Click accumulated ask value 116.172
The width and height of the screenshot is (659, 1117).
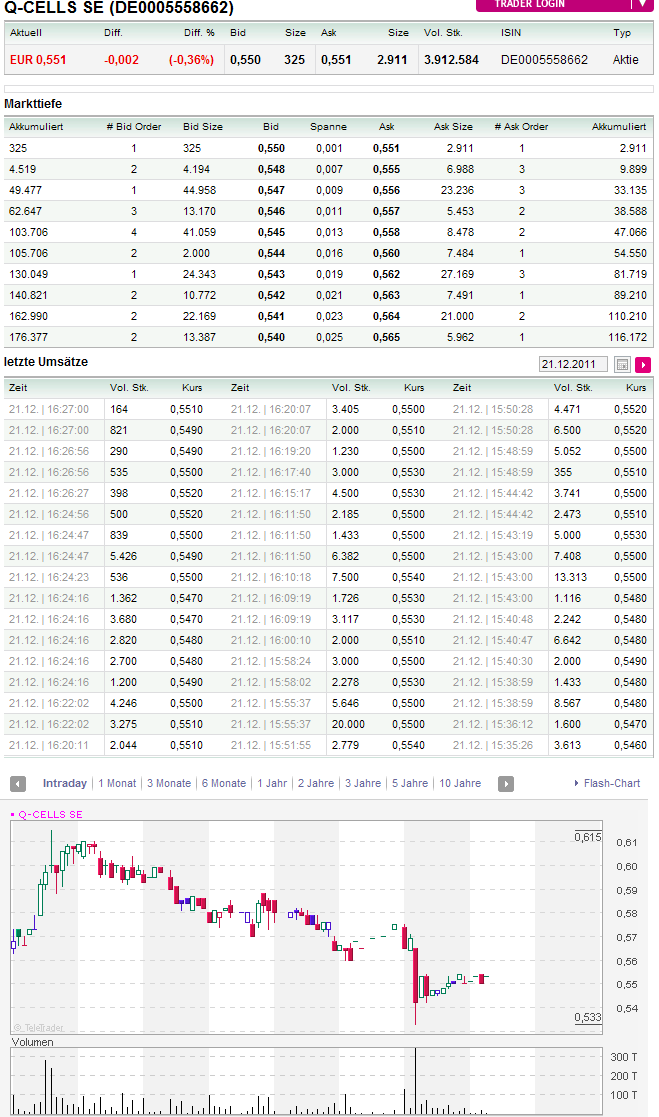coord(627,337)
